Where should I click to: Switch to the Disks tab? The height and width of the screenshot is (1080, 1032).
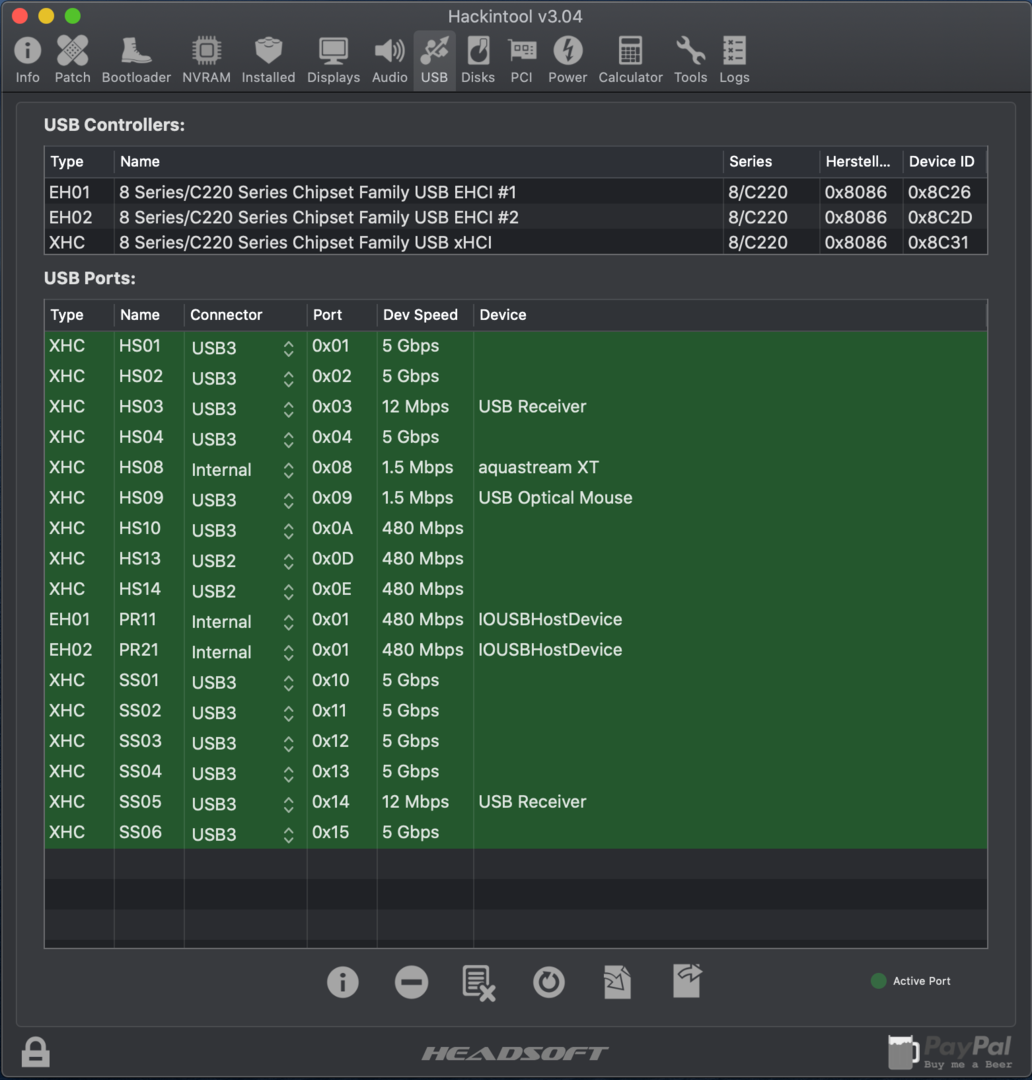click(477, 60)
